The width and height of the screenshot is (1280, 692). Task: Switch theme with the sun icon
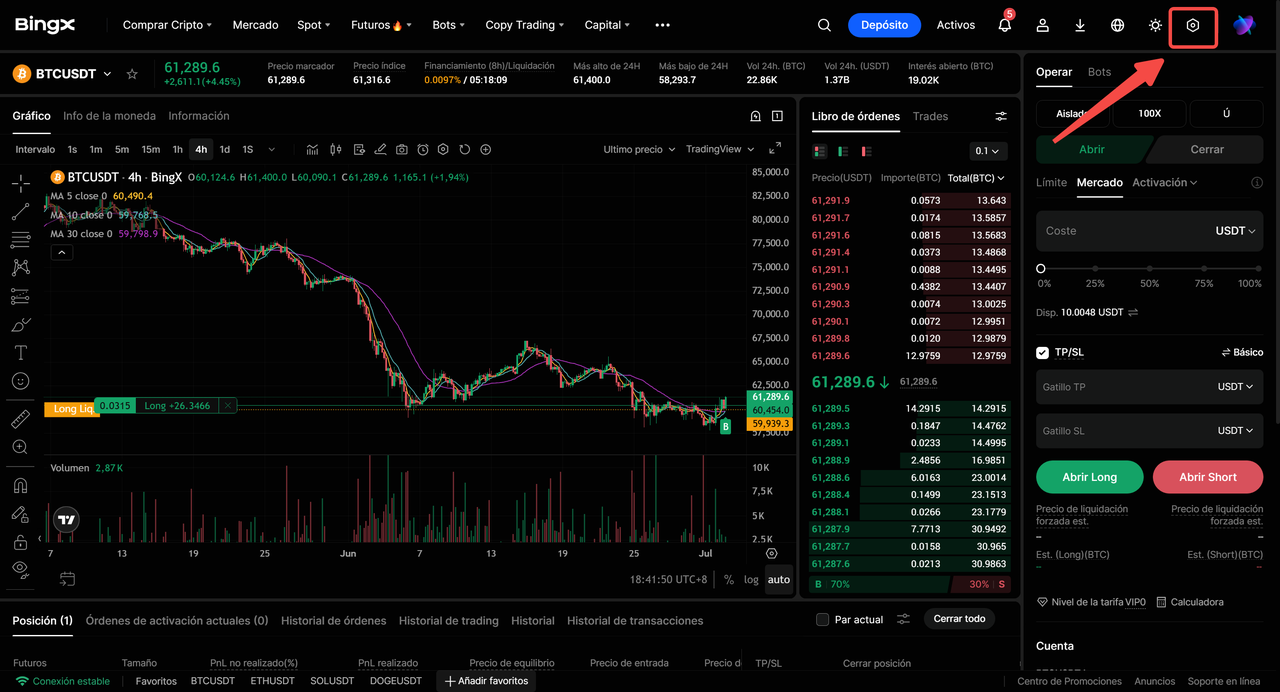[1155, 25]
